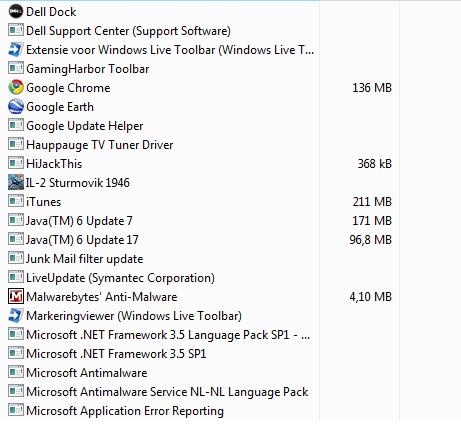Click the iTunes program icon

(x=16, y=202)
